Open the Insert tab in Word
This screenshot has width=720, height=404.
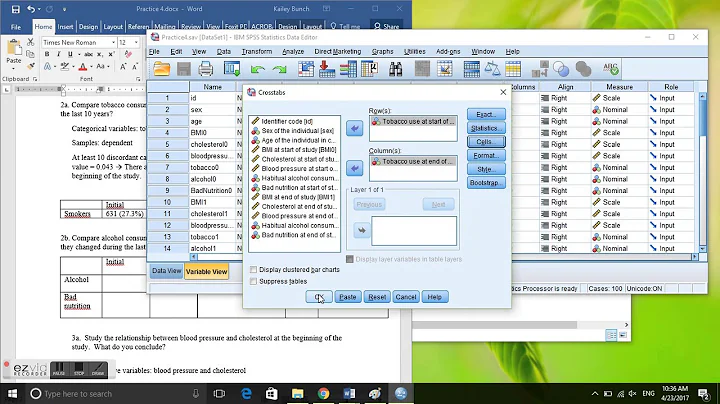(65, 27)
